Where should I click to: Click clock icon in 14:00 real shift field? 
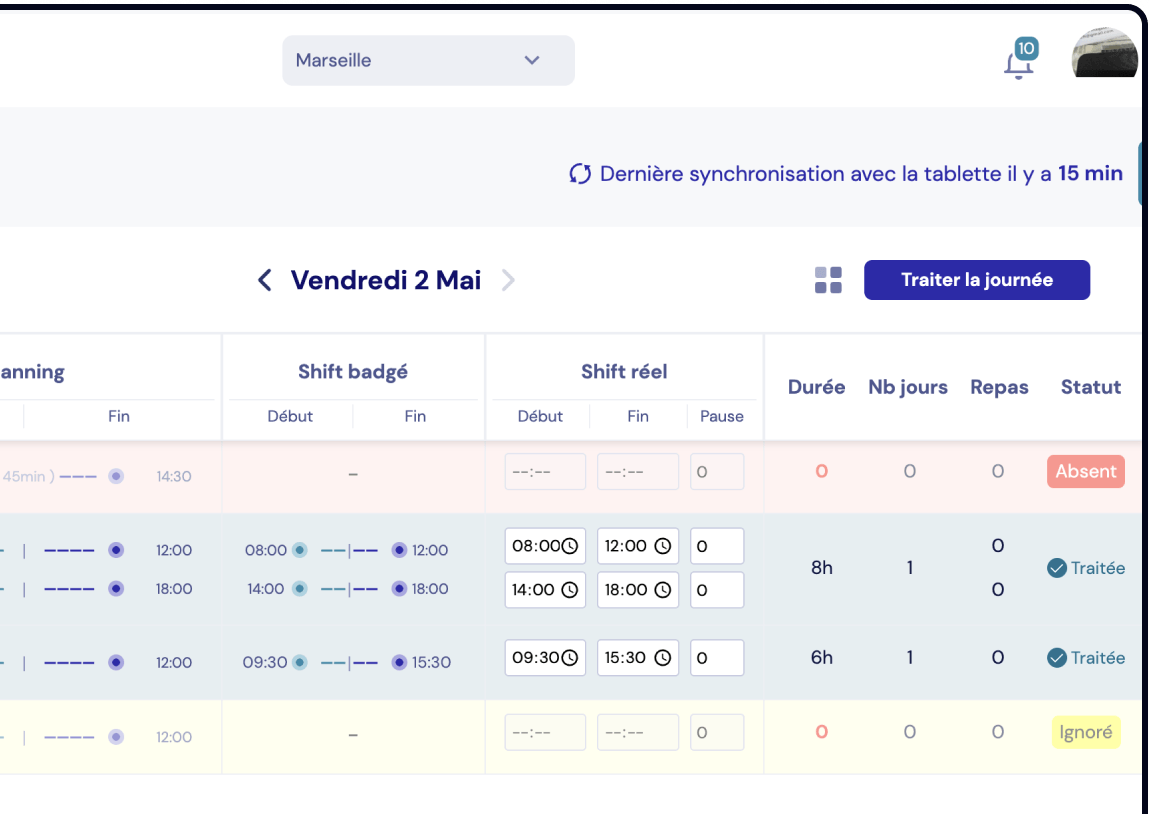(569, 590)
